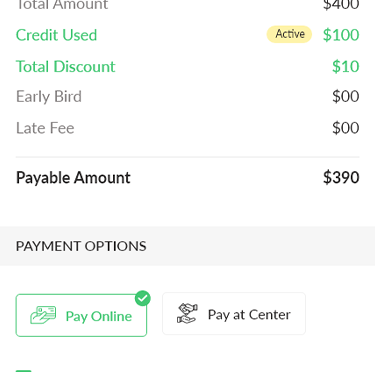Click the Early Bird $00 value
375x372 pixels.
(x=346, y=96)
